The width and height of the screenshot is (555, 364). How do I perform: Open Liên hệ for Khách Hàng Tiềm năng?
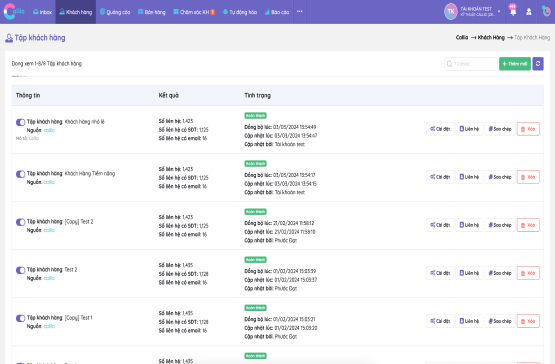469,177
